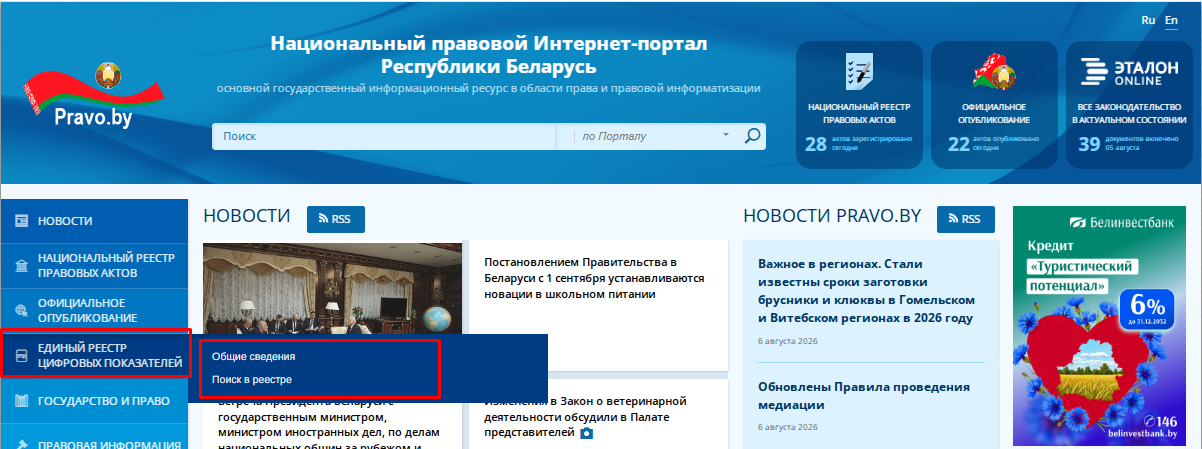Switch language to En
This screenshot has width=1202, height=449.
[1171, 20]
